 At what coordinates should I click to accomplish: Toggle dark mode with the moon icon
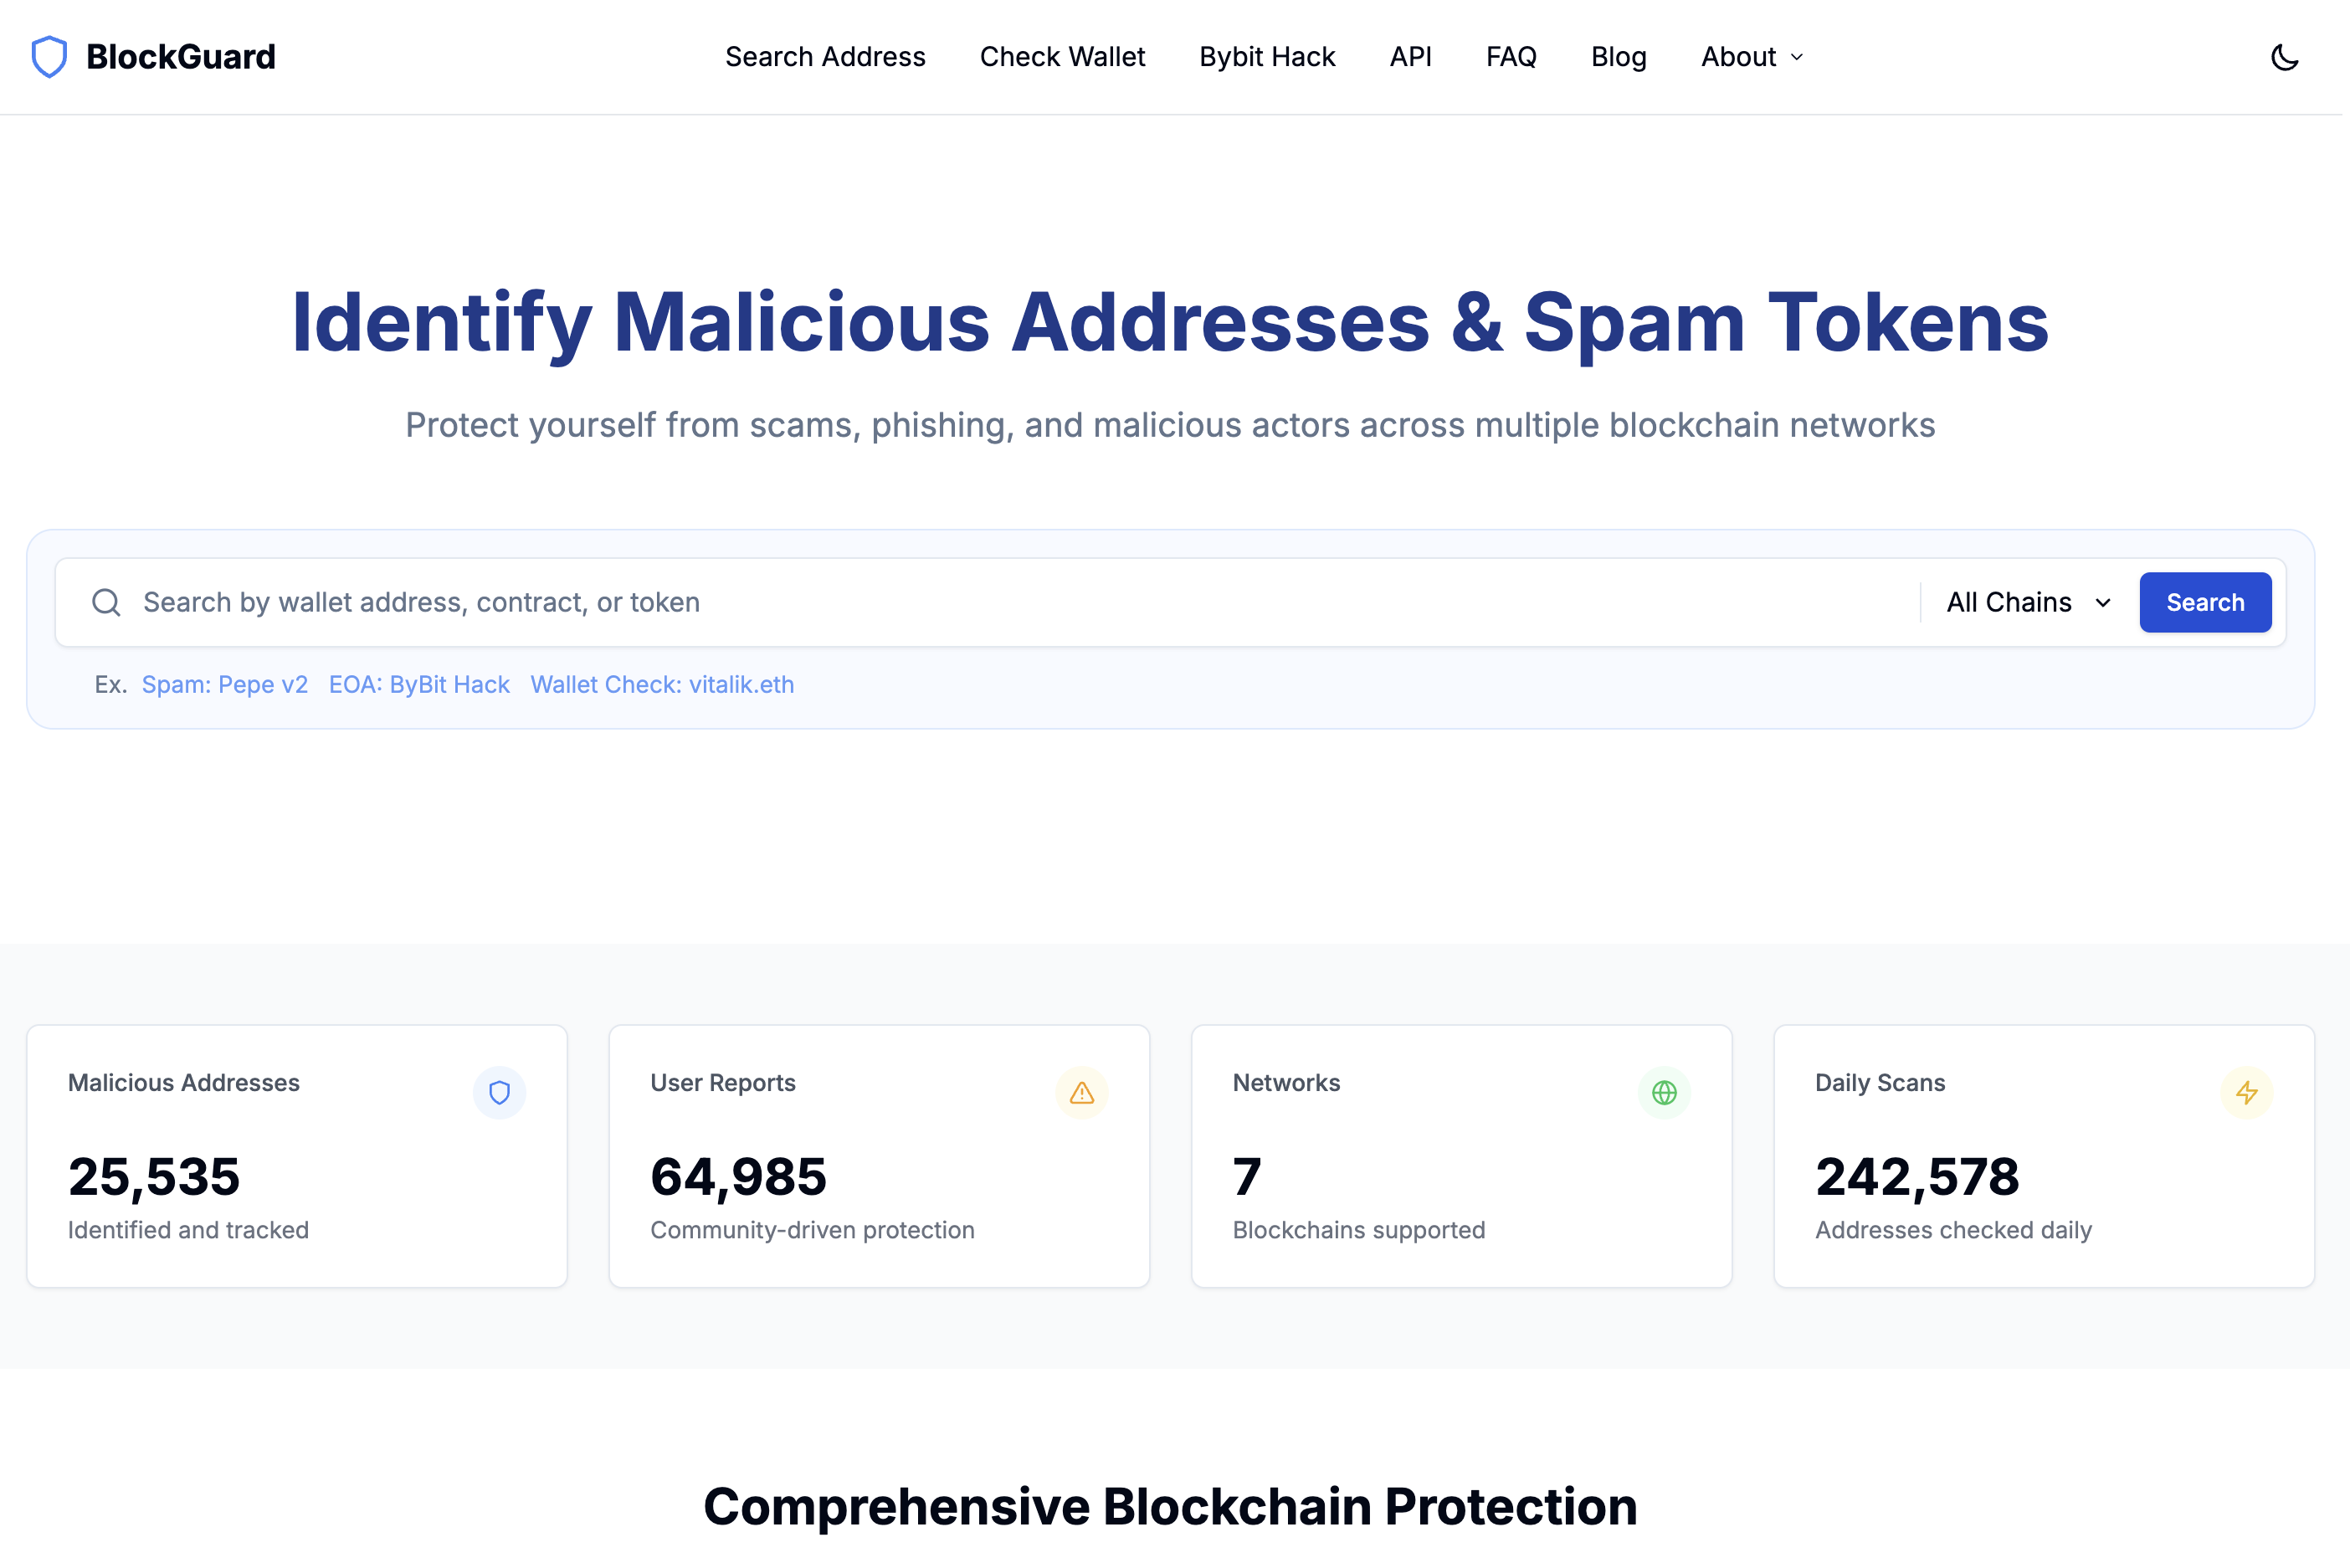click(2284, 57)
